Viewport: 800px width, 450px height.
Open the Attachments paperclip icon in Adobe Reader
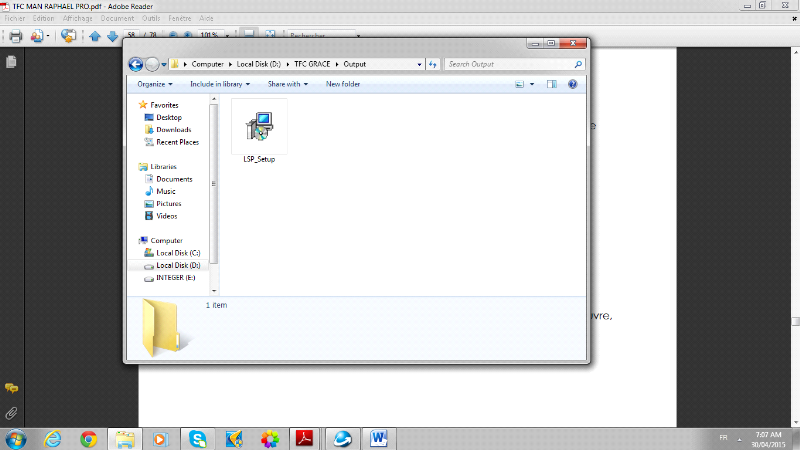11,413
